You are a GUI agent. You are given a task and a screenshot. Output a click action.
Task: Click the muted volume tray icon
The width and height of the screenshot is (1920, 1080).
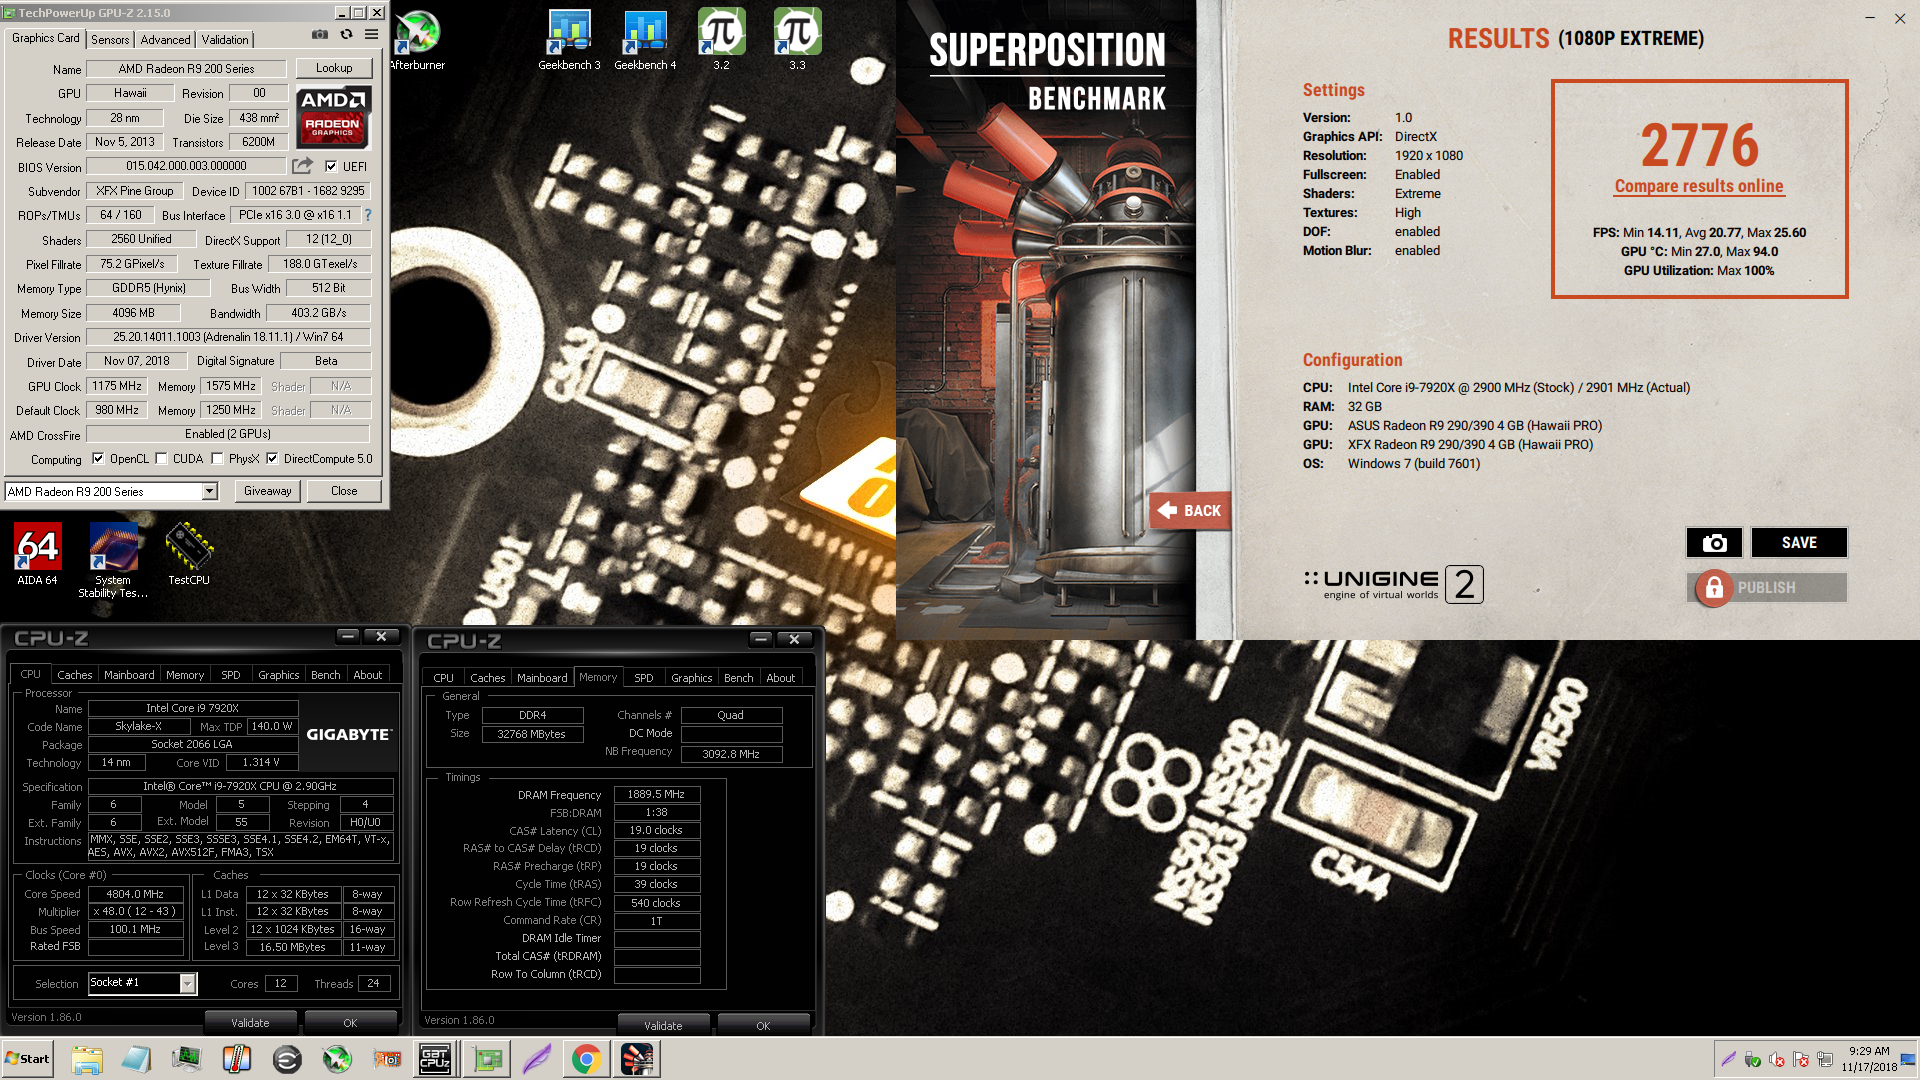(1777, 1060)
